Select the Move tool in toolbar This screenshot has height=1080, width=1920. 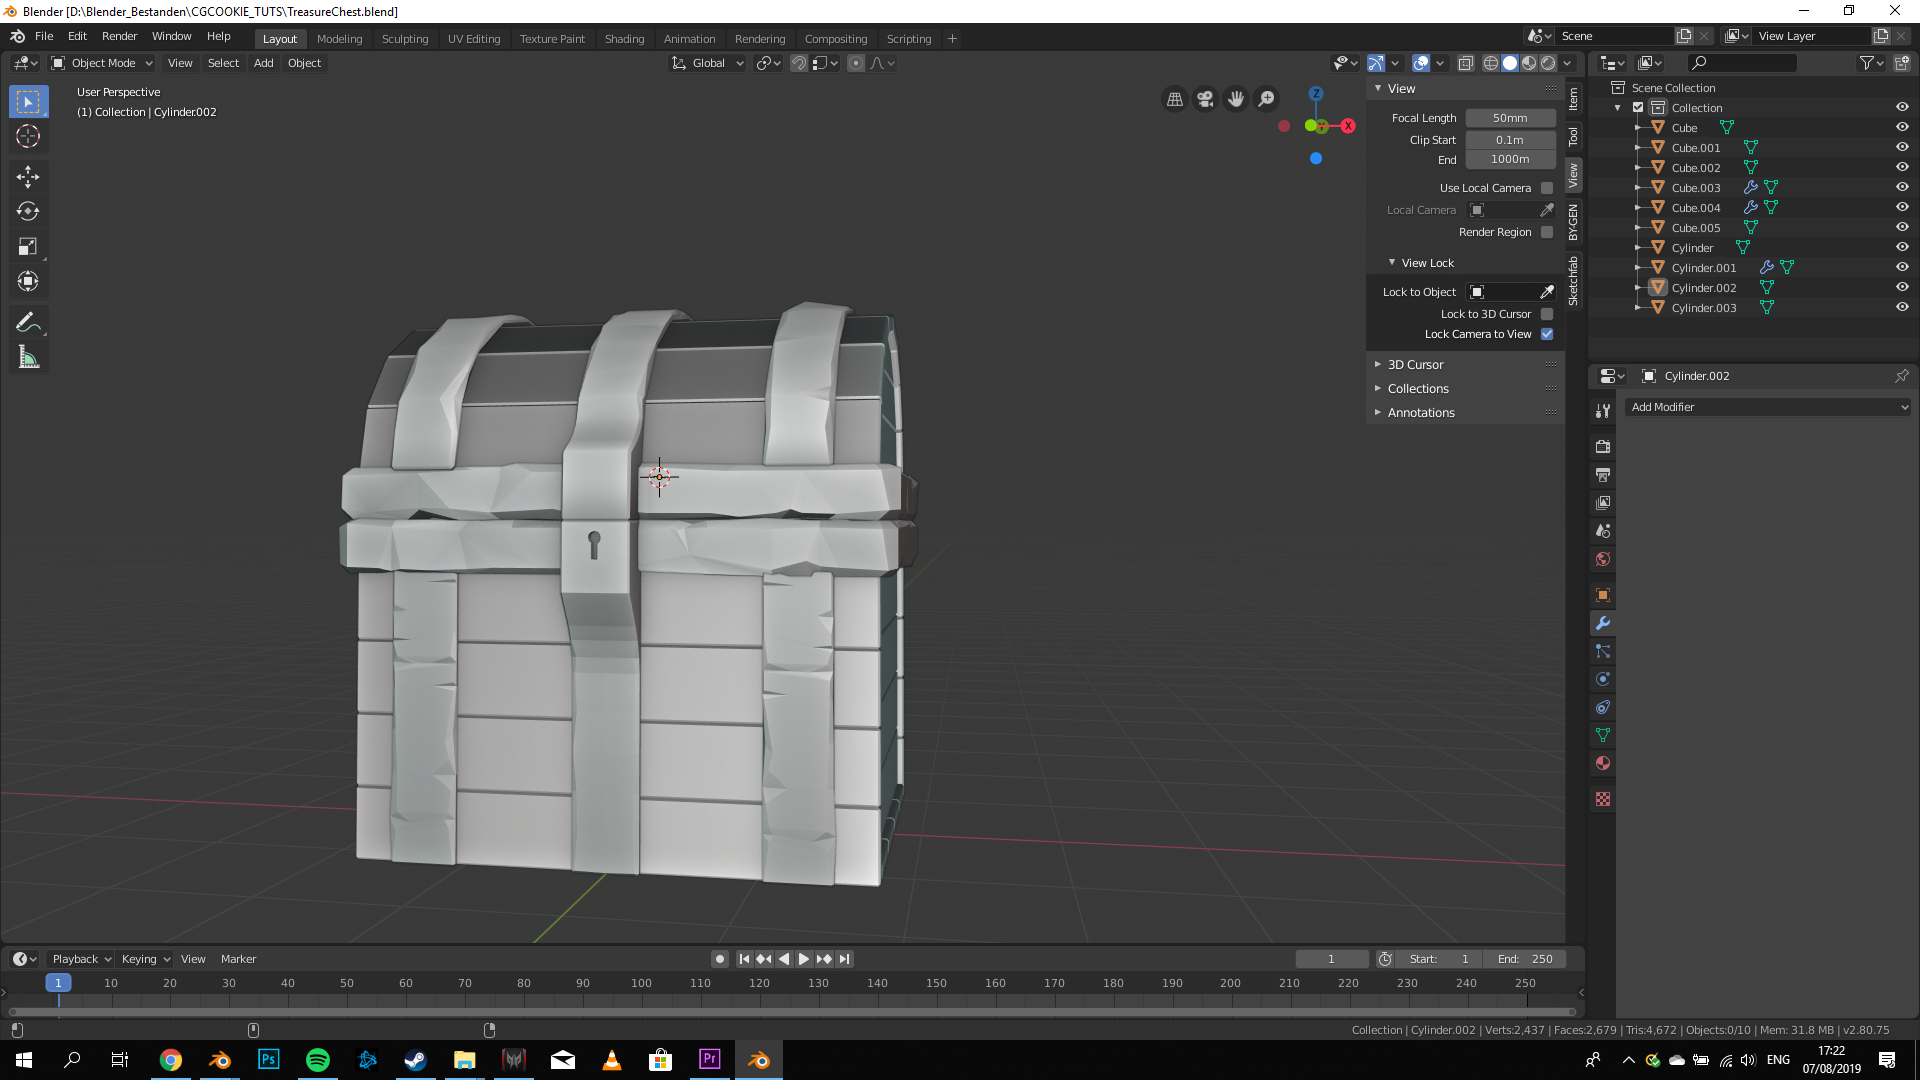pyautogui.click(x=28, y=177)
